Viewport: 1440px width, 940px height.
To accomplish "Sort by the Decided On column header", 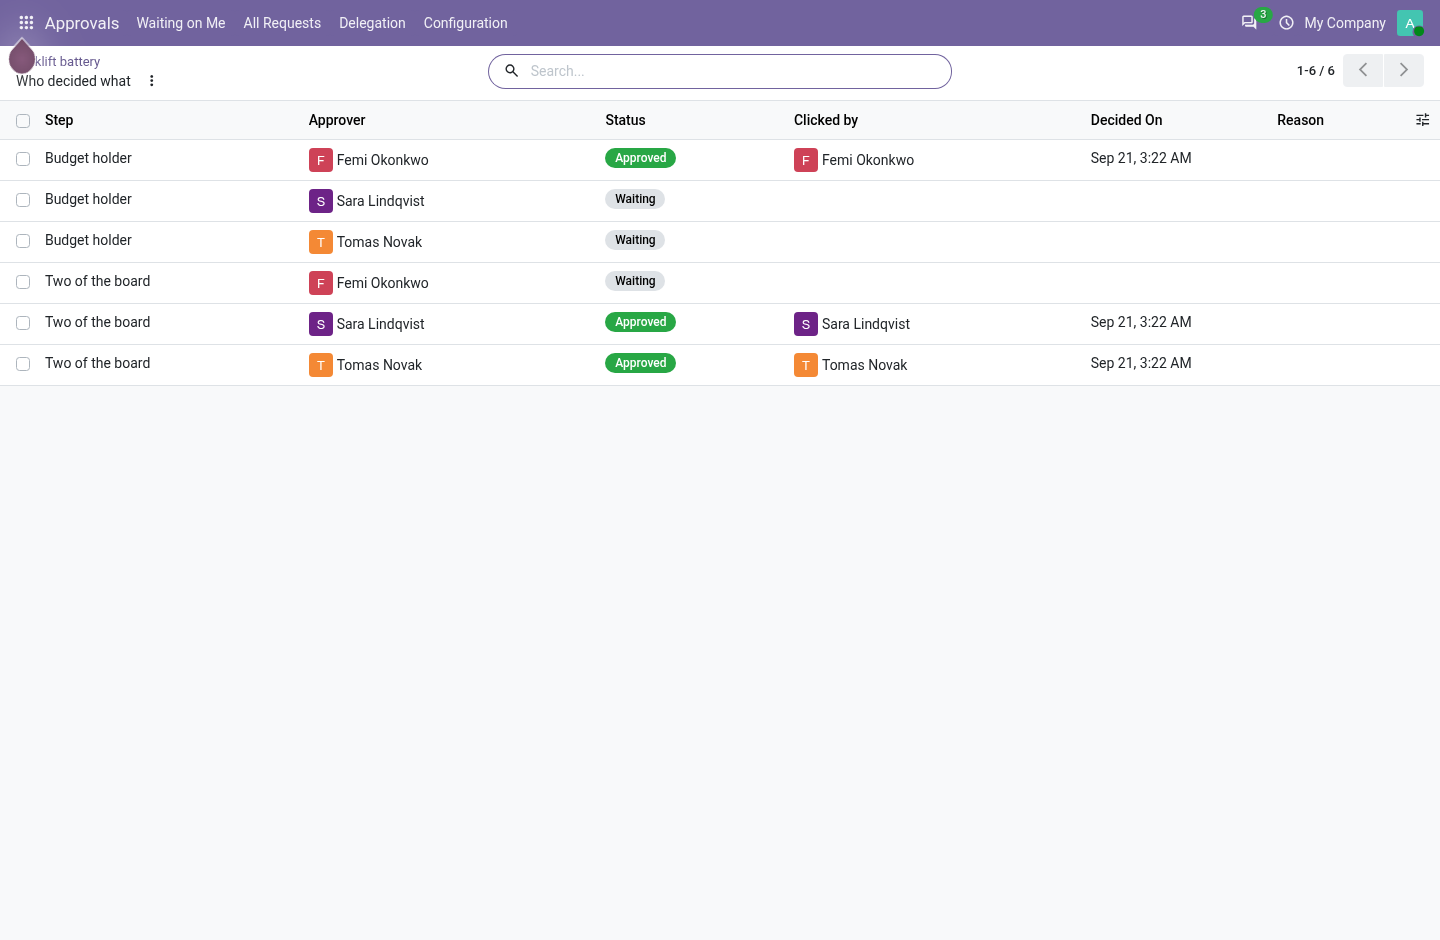I will point(1126,120).
